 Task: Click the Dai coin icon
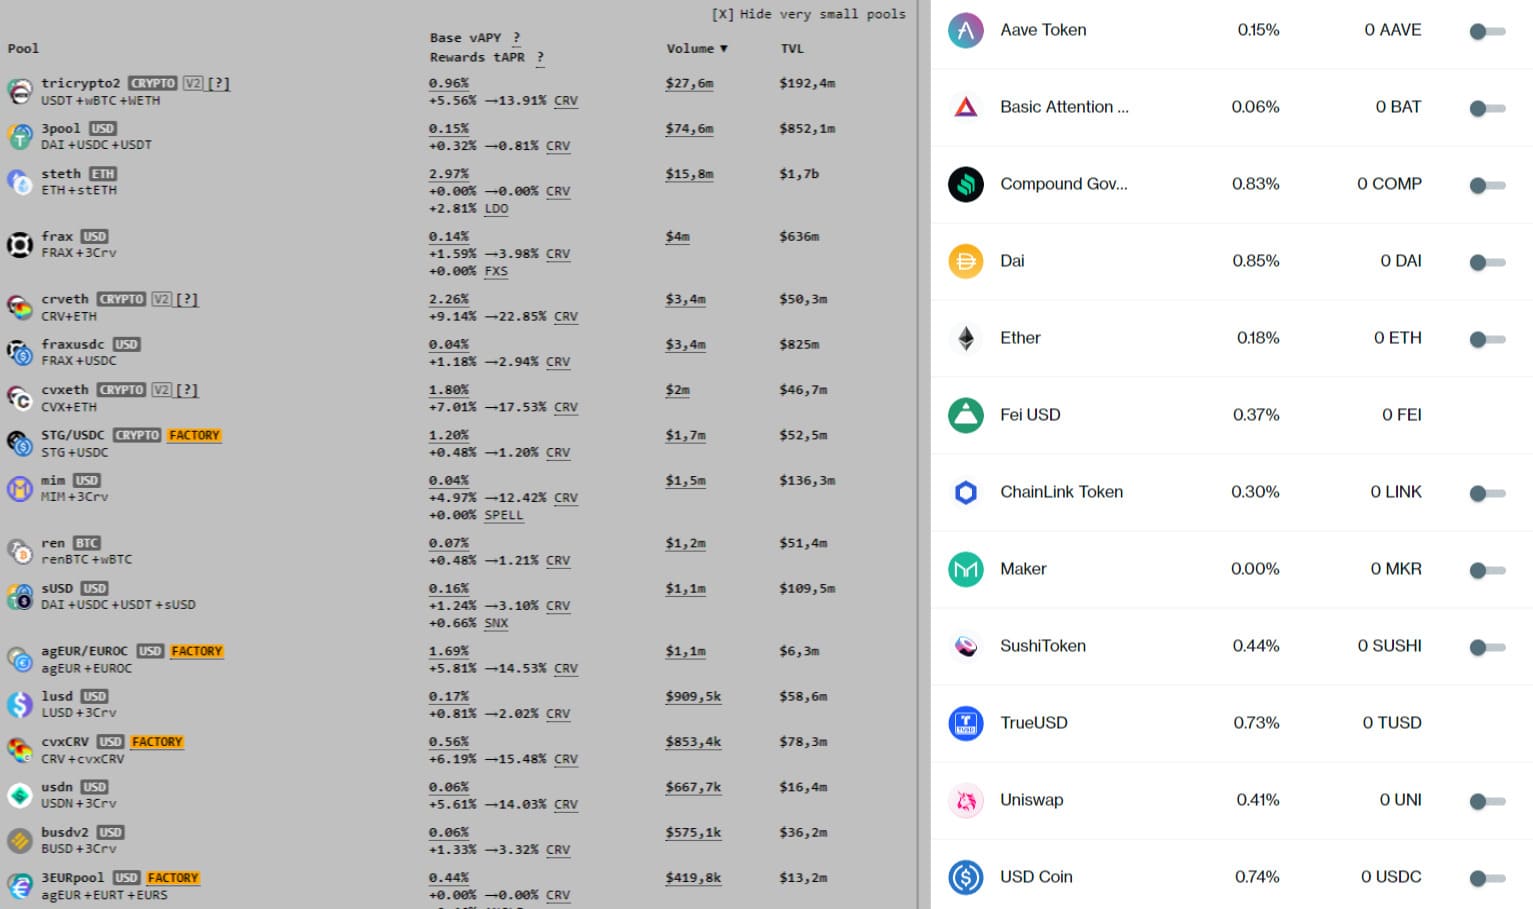pos(965,261)
